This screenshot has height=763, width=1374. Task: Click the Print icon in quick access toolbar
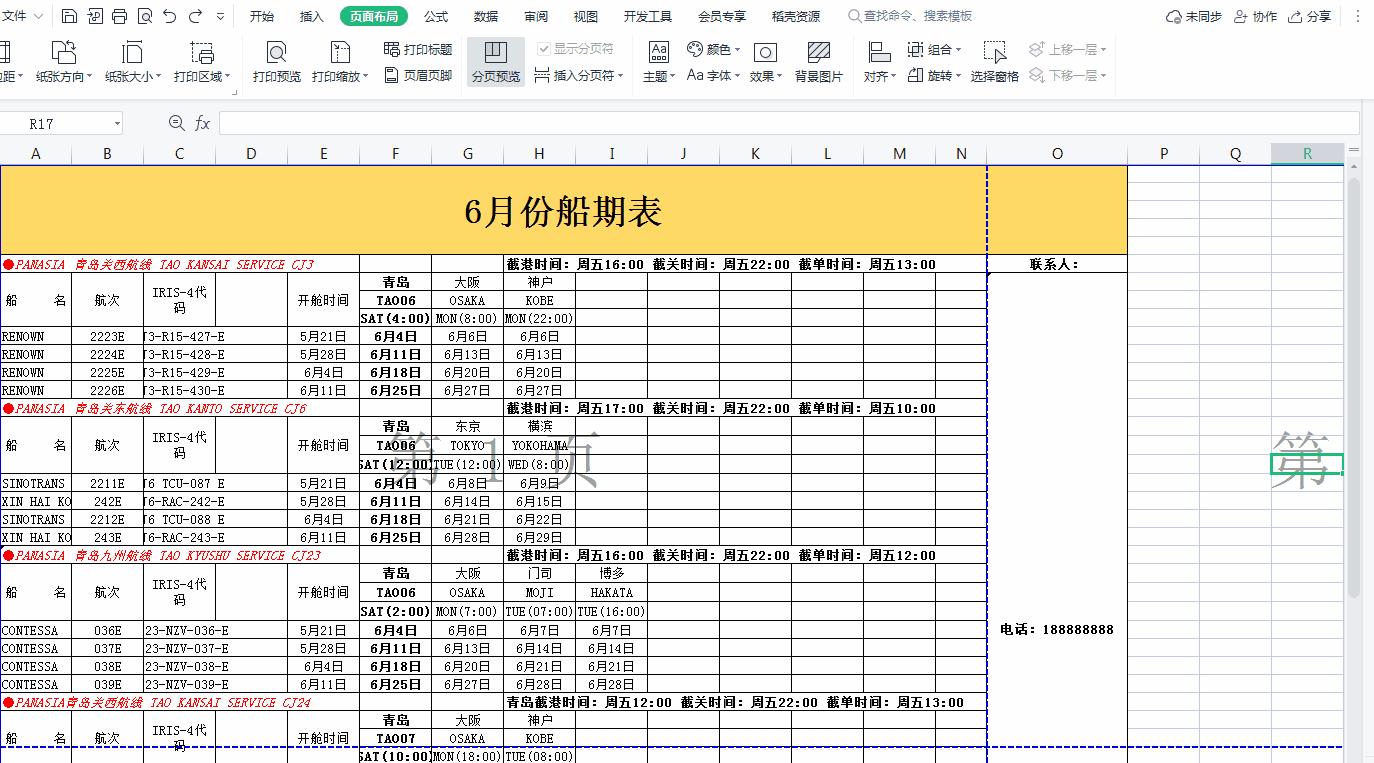pyautogui.click(x=119, y=15)
